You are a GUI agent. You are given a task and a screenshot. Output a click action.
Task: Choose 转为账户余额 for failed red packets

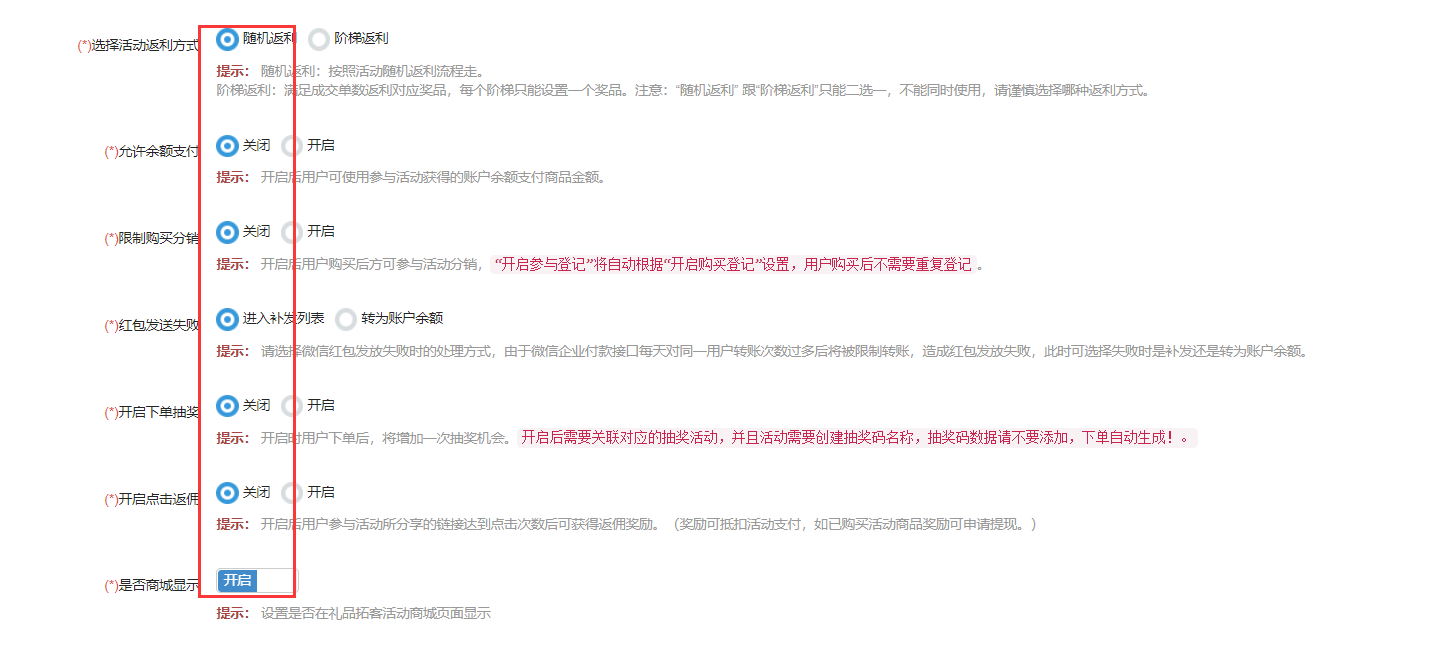[x=346, y=319]
